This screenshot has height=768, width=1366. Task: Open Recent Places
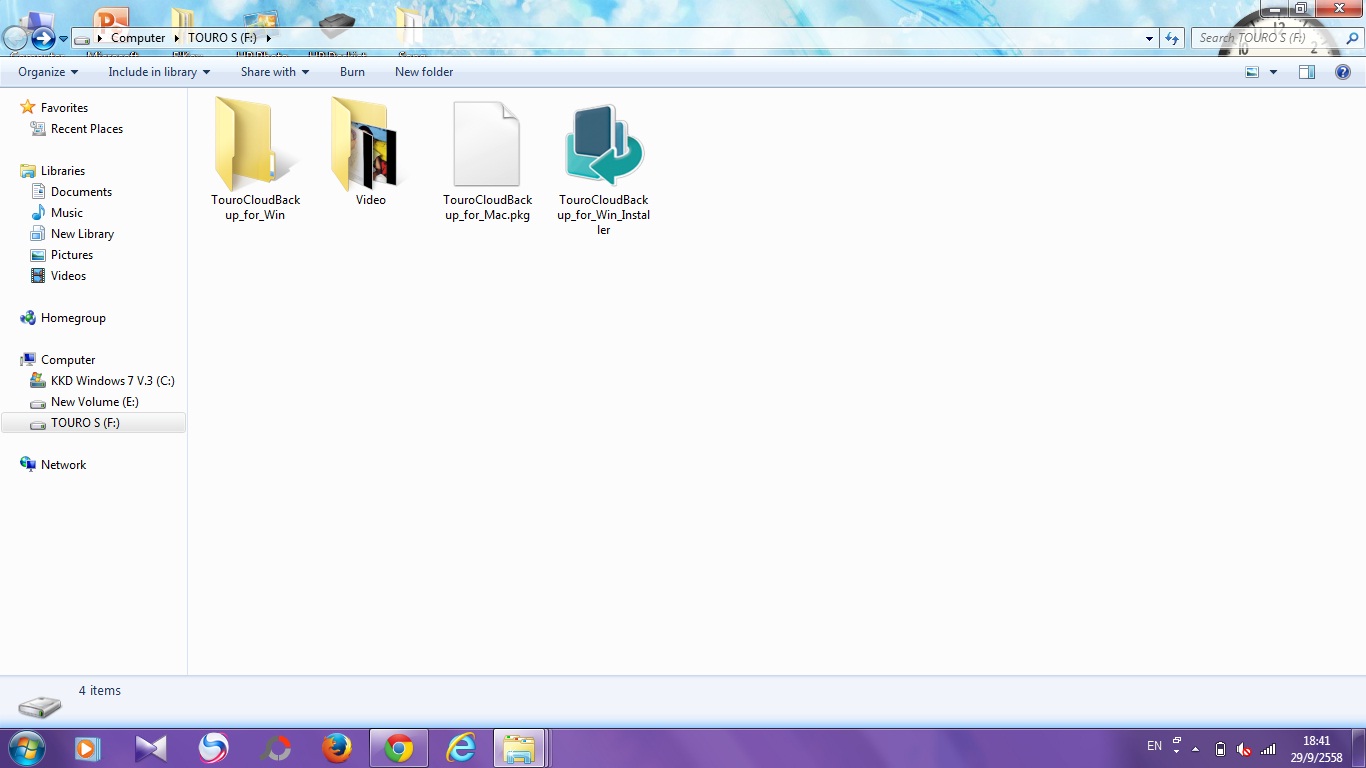pos(87,129)
